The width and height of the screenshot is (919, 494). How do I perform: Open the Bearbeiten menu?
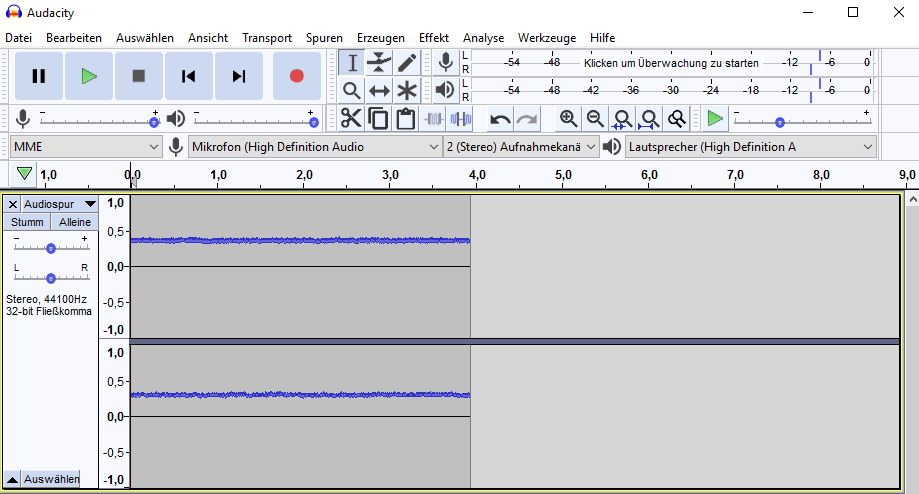(x=74, y=38)
